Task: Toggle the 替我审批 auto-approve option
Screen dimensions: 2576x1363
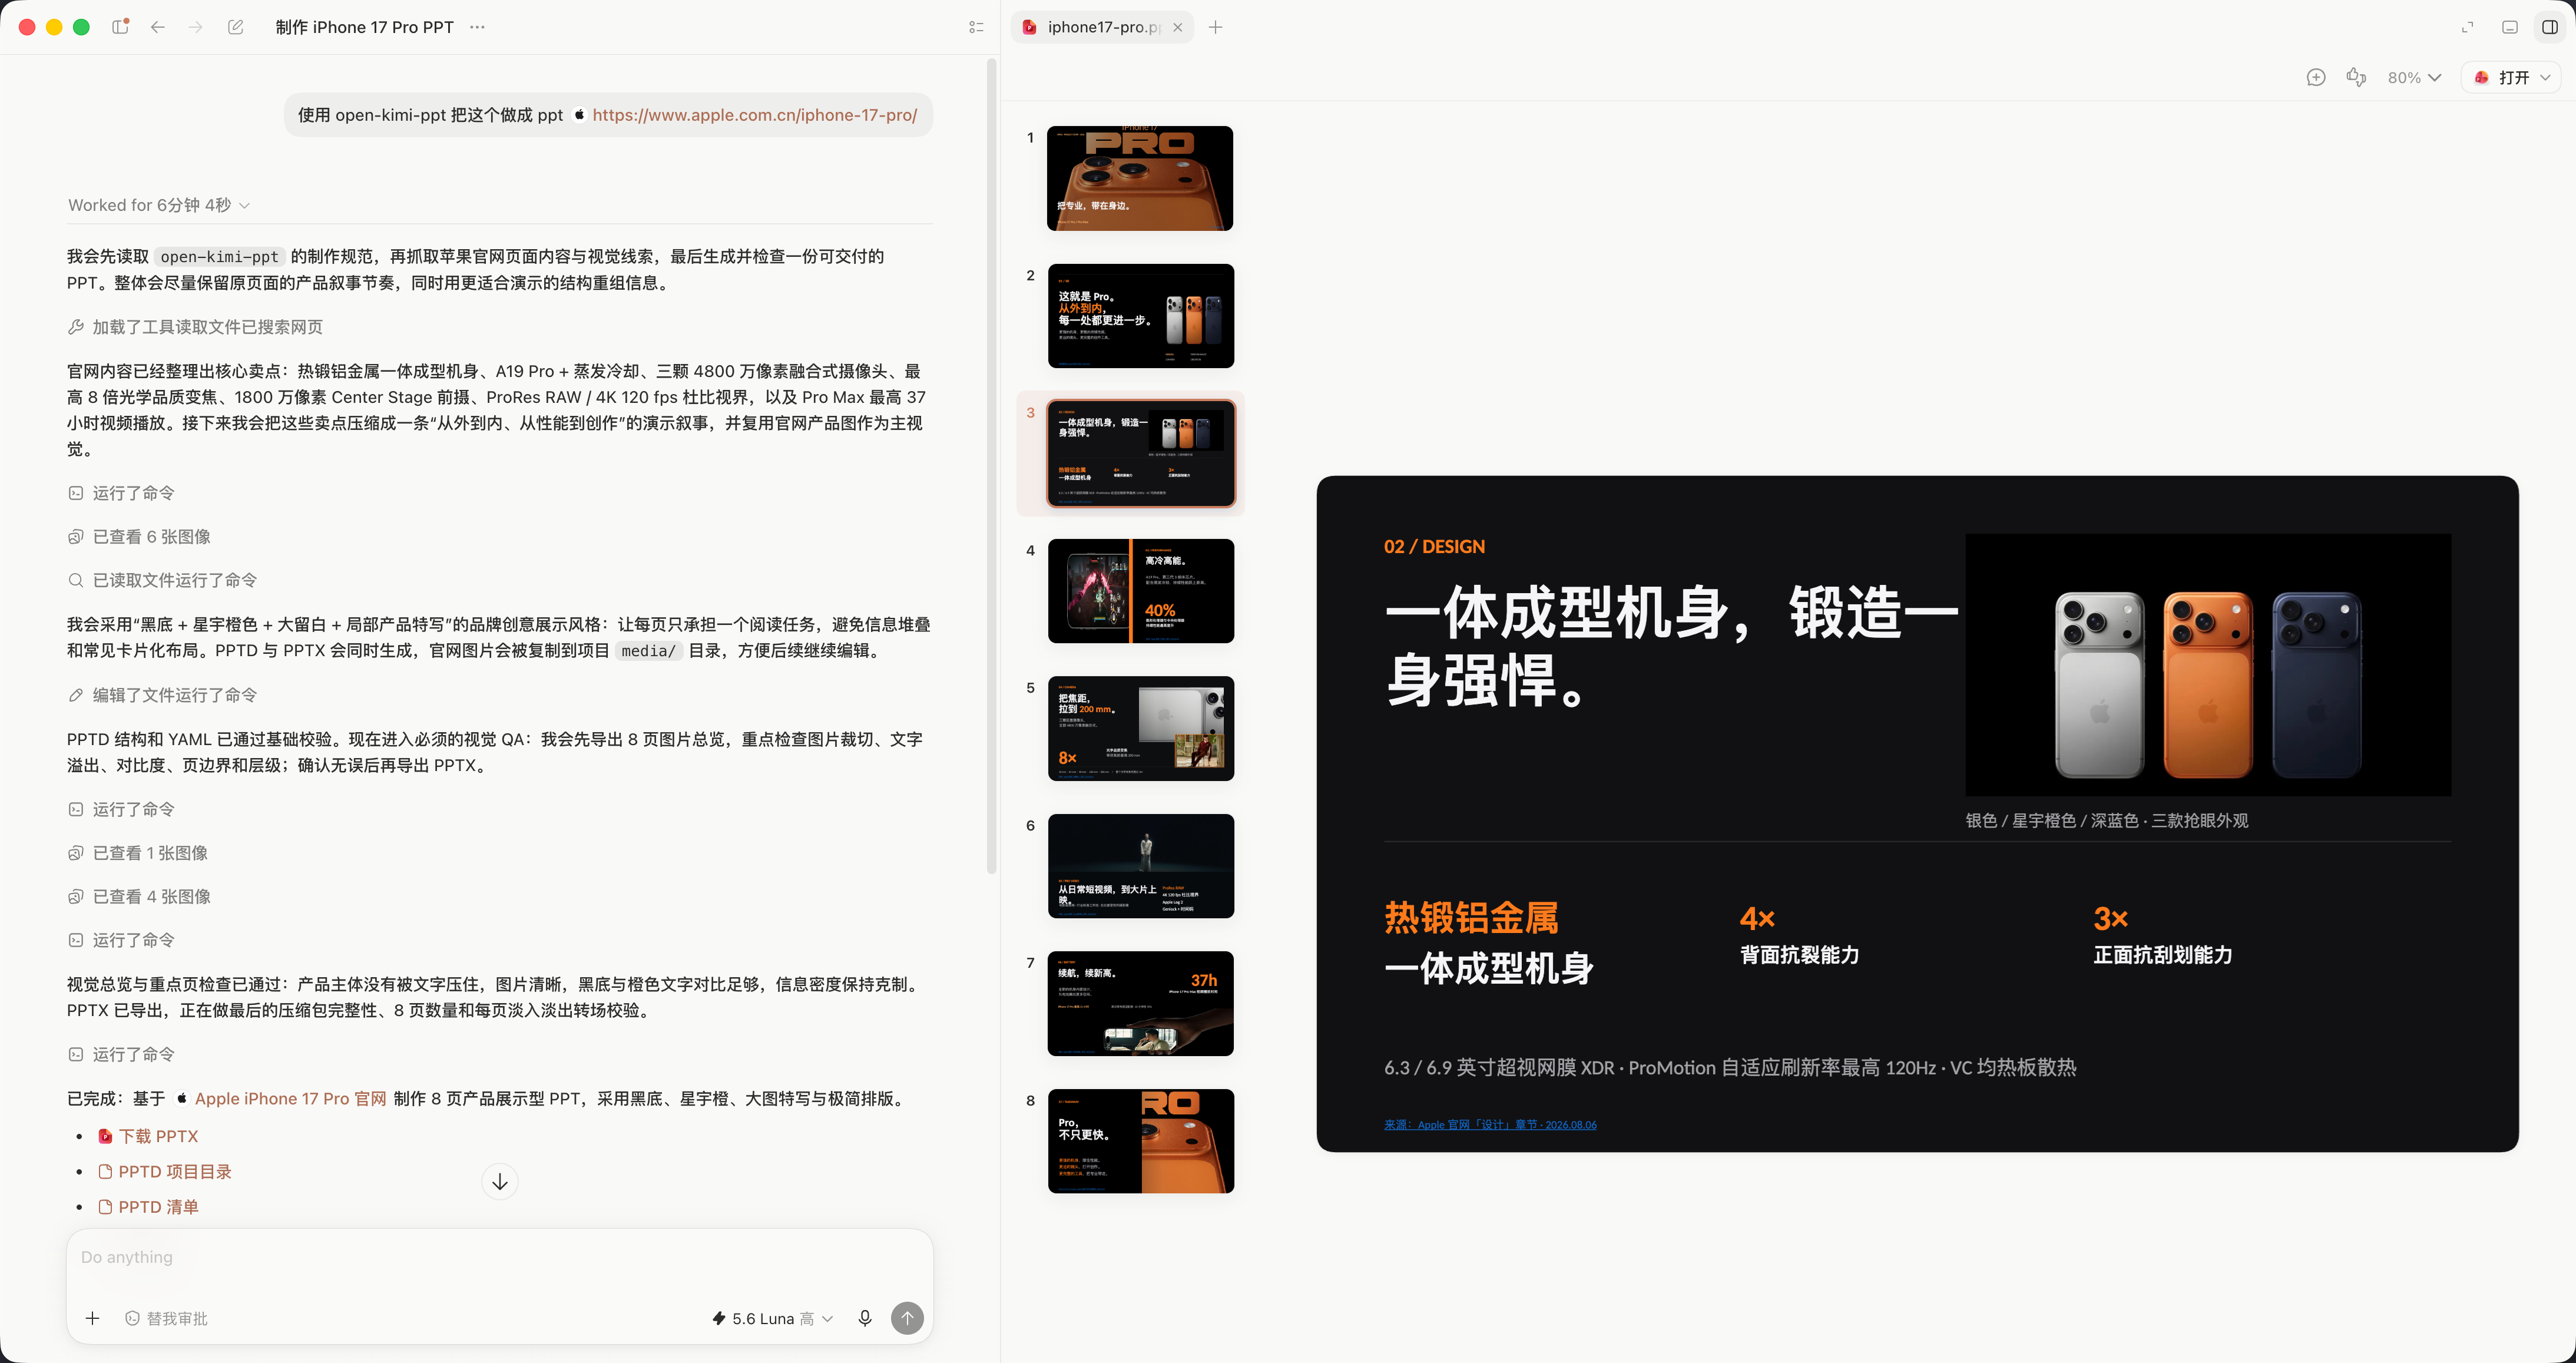Action: pyautogui.click(x=166, y=1318)
